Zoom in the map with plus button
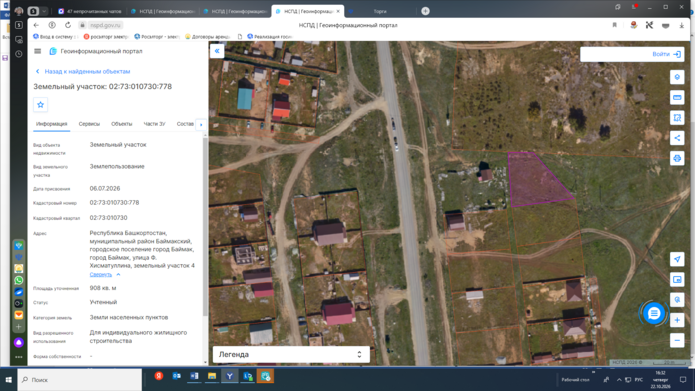695x391 pixels. [x=677, y=320]
